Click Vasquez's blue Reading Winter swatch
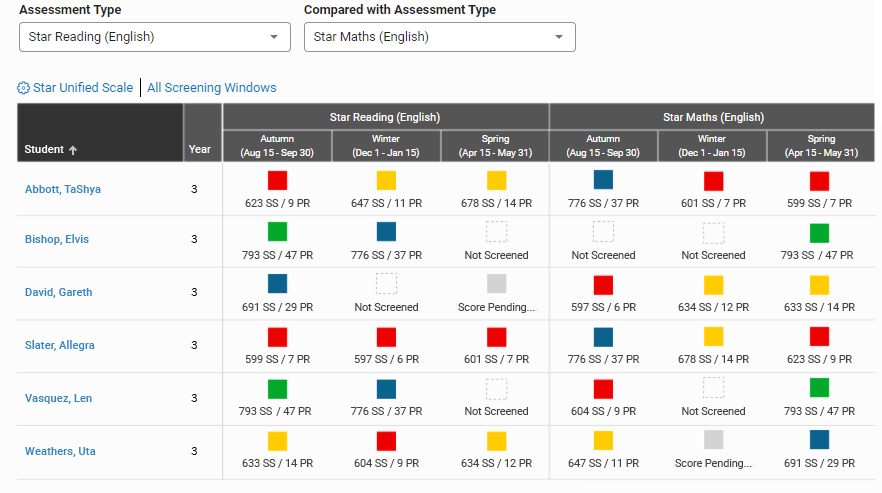The width and height of the screenshot is (882, 493). point(386,389)
